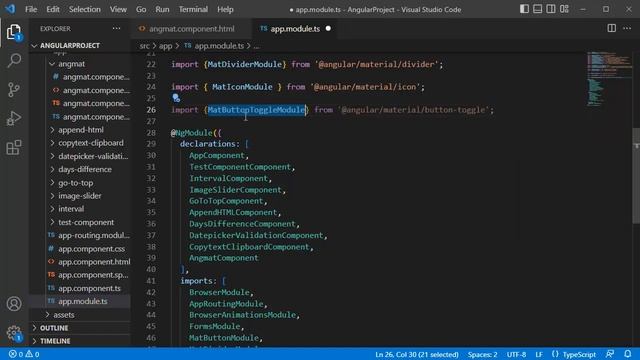This screenshot has height=360, width=640.
Task: Open Customize Layout icon
Action: pos(564,9)
